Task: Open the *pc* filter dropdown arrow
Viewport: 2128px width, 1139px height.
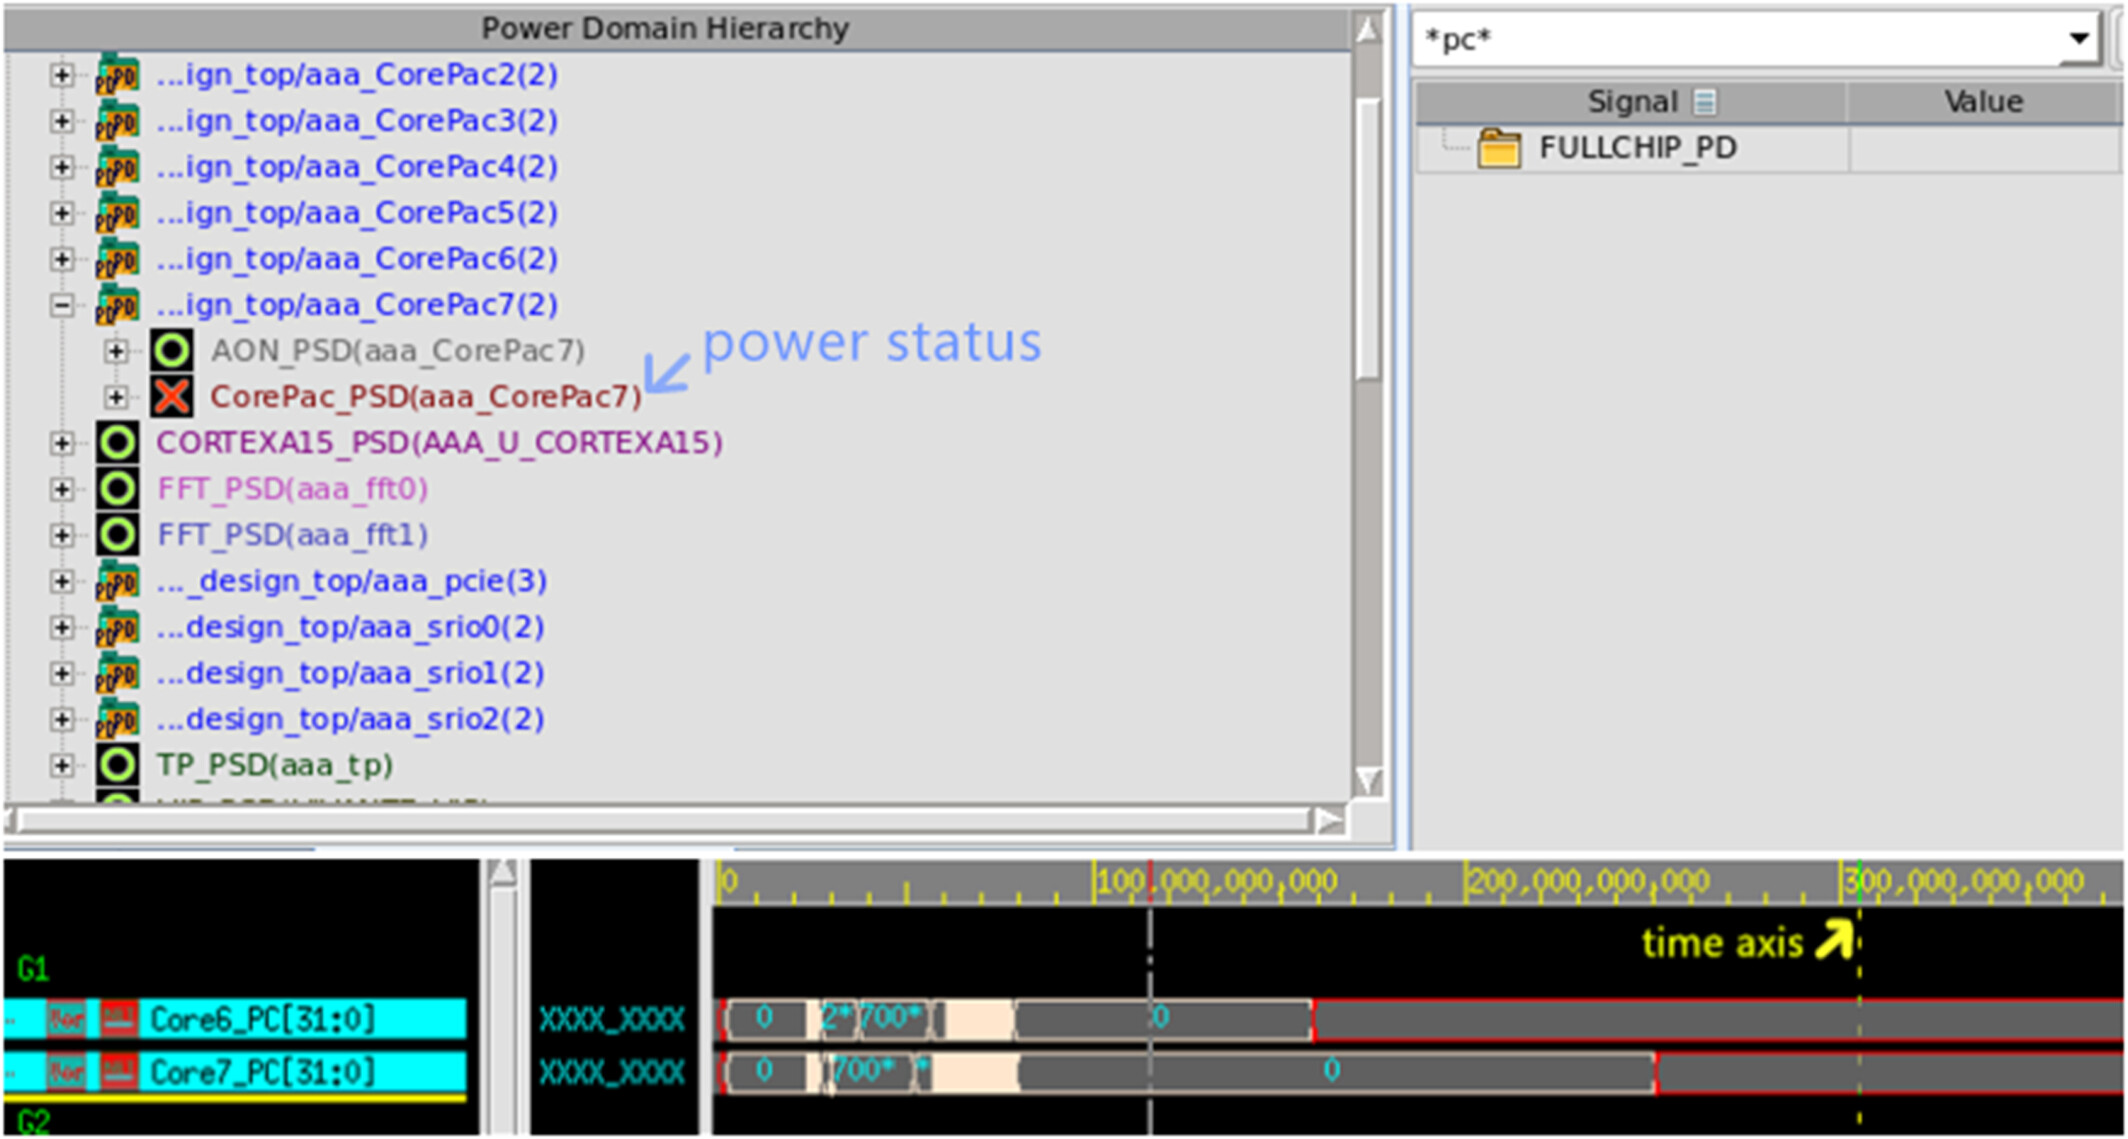Action: tap(2079, 39)
